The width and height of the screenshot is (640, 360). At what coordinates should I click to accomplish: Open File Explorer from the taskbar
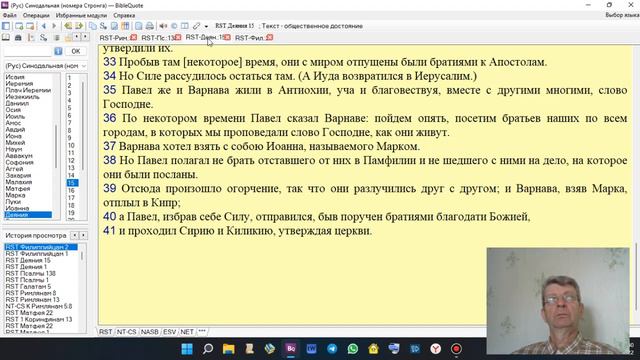tap(229, 349)
